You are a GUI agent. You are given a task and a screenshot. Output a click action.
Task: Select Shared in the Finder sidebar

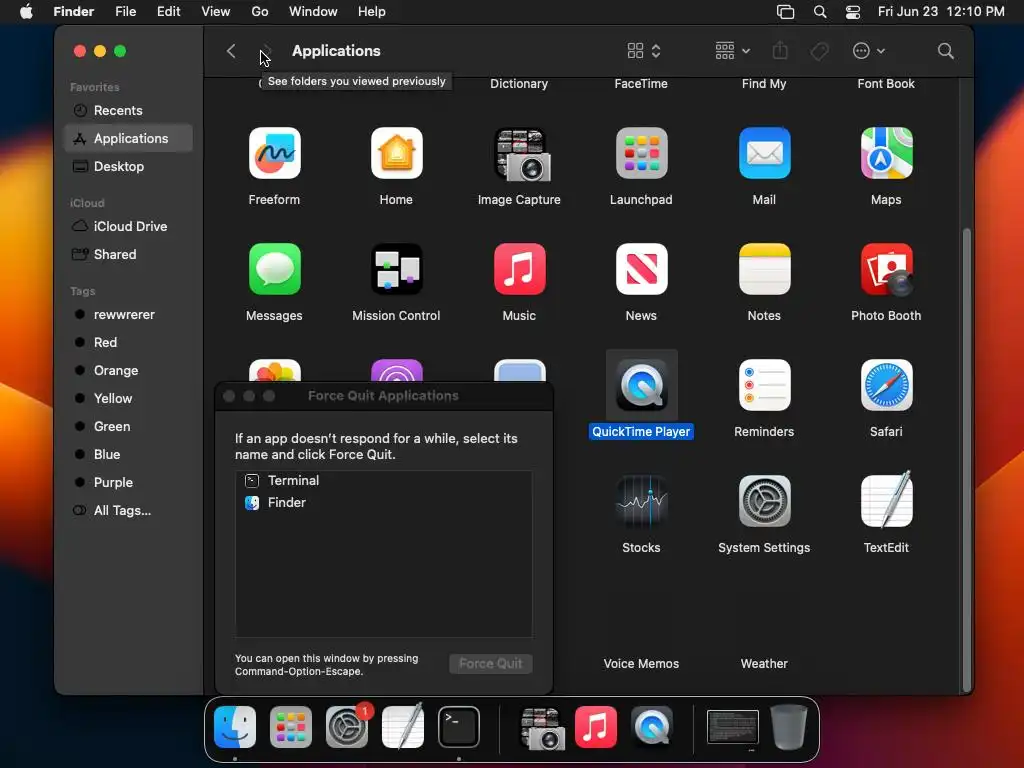[x=128, y=255]
